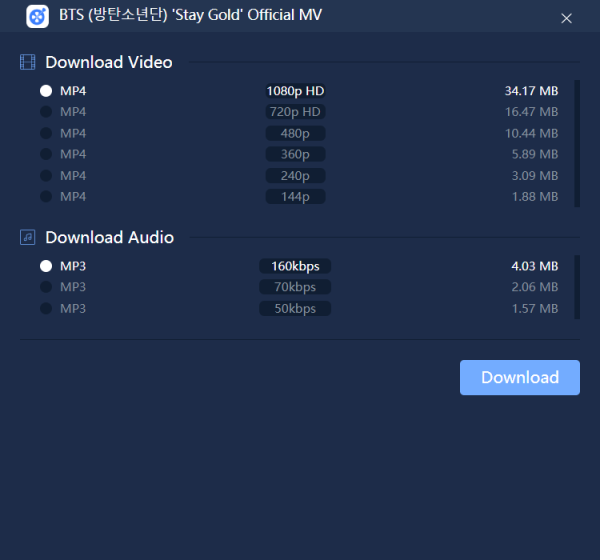Click the 16.47 MB file size text

[x=531, y=112]
